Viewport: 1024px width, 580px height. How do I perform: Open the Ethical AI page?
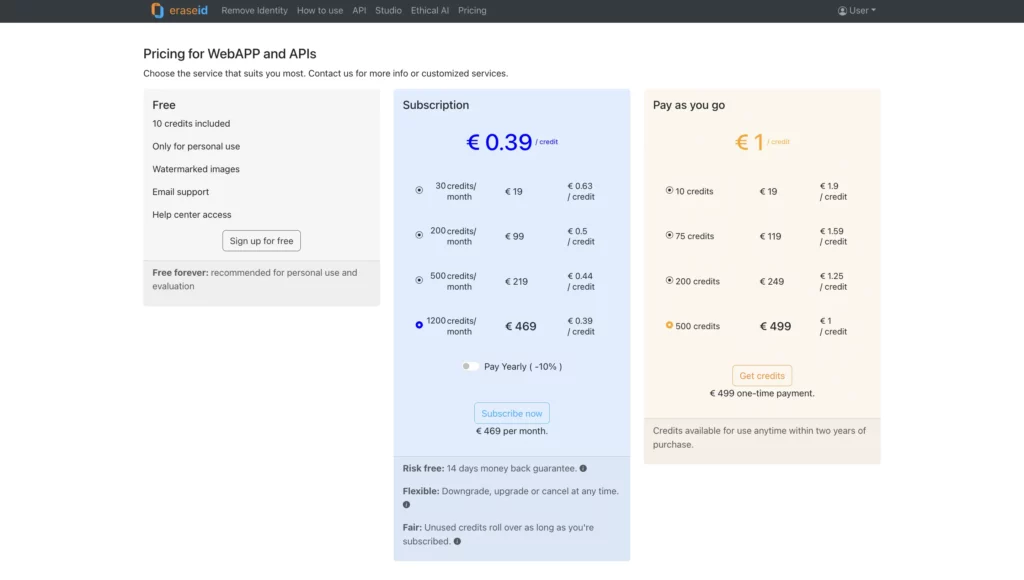[x=429, y=10]
